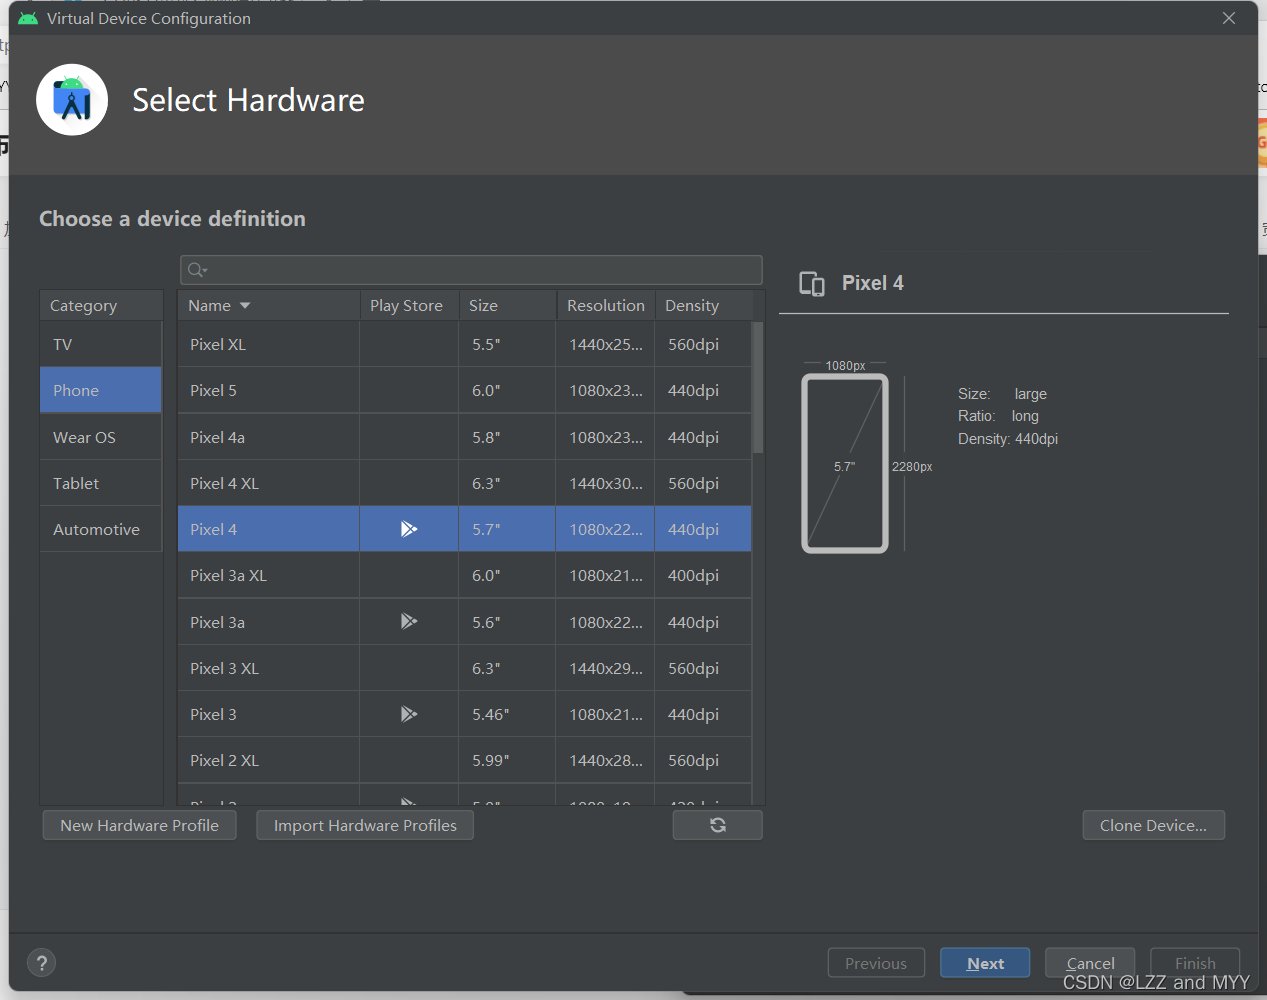Click the device icon beside Pixel 4 title
Image resolution: width=1267 pixels, height=1000 pixels.
[x=812, y=284]
